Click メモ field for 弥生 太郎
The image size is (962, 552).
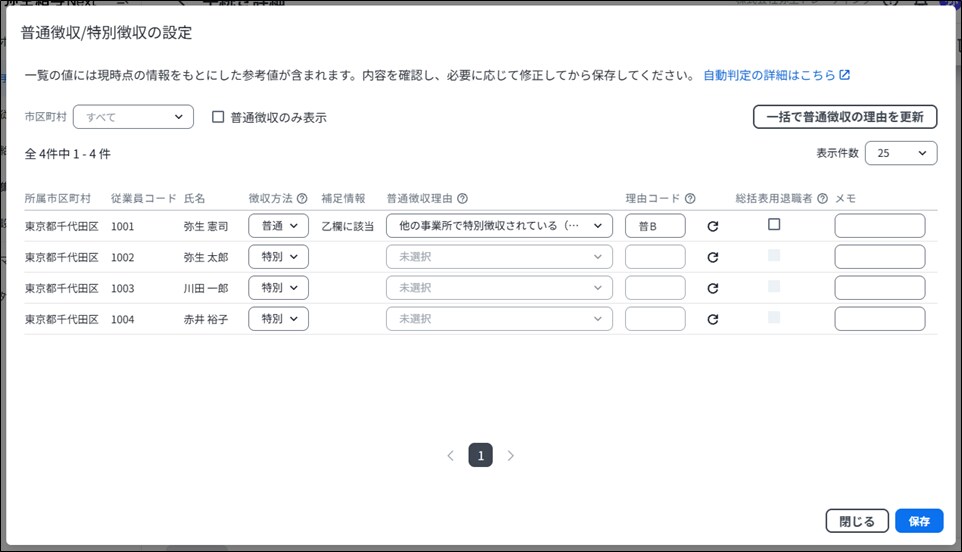[x=880, y=257]
